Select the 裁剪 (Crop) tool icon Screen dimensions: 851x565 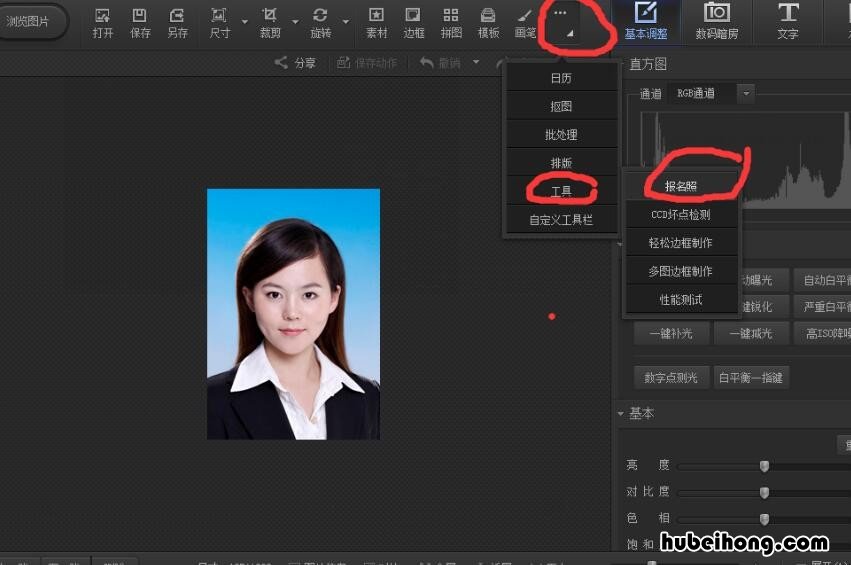pyautogui.click(x=270, y=23)
